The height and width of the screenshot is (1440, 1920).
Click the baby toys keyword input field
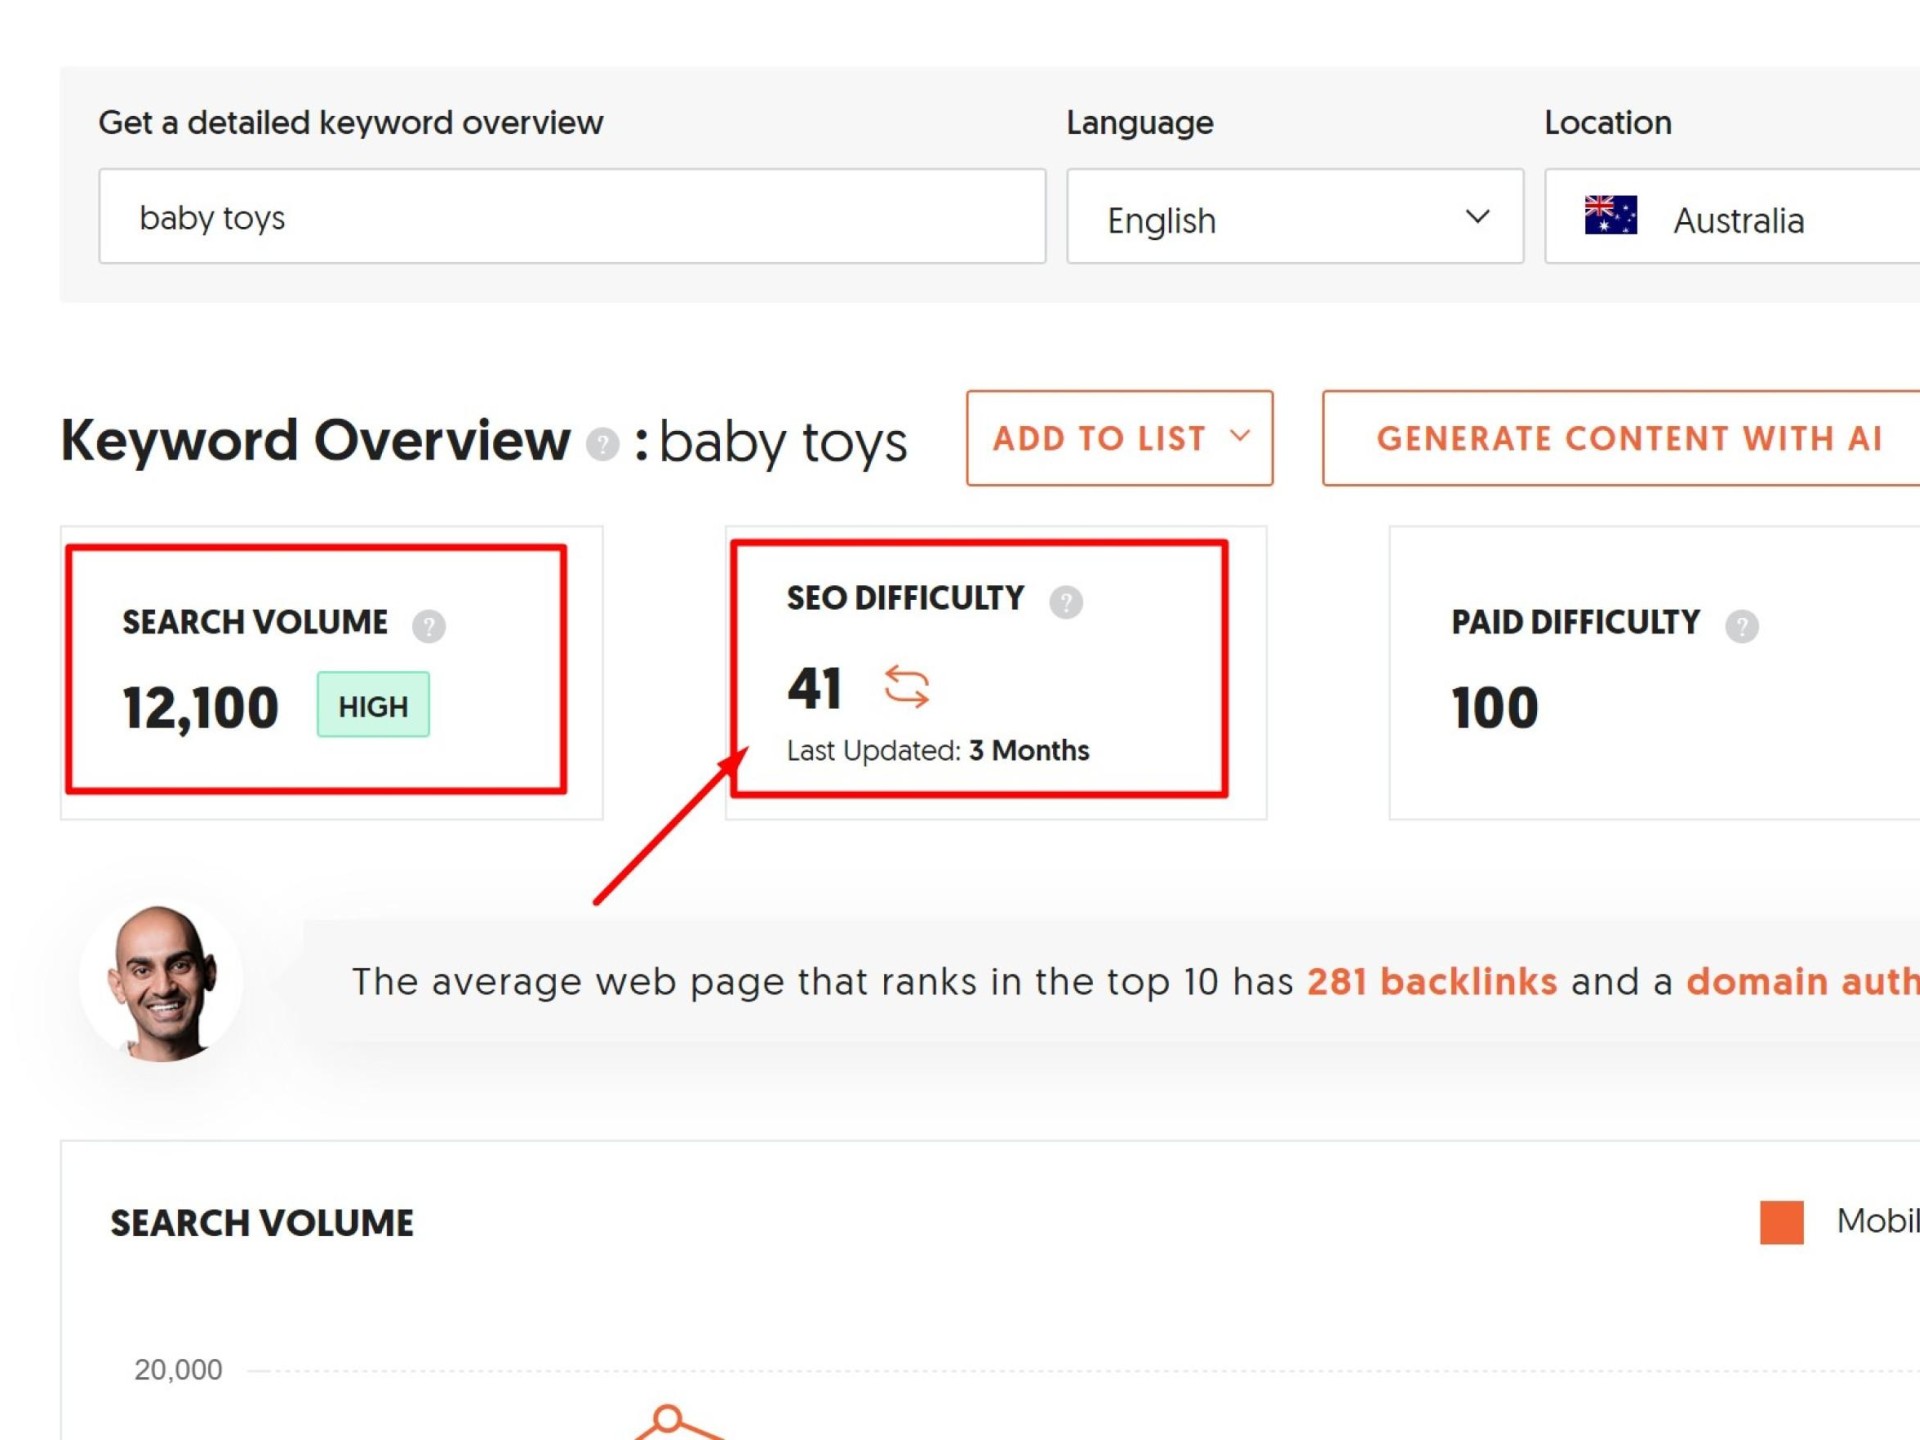point(572,217)
